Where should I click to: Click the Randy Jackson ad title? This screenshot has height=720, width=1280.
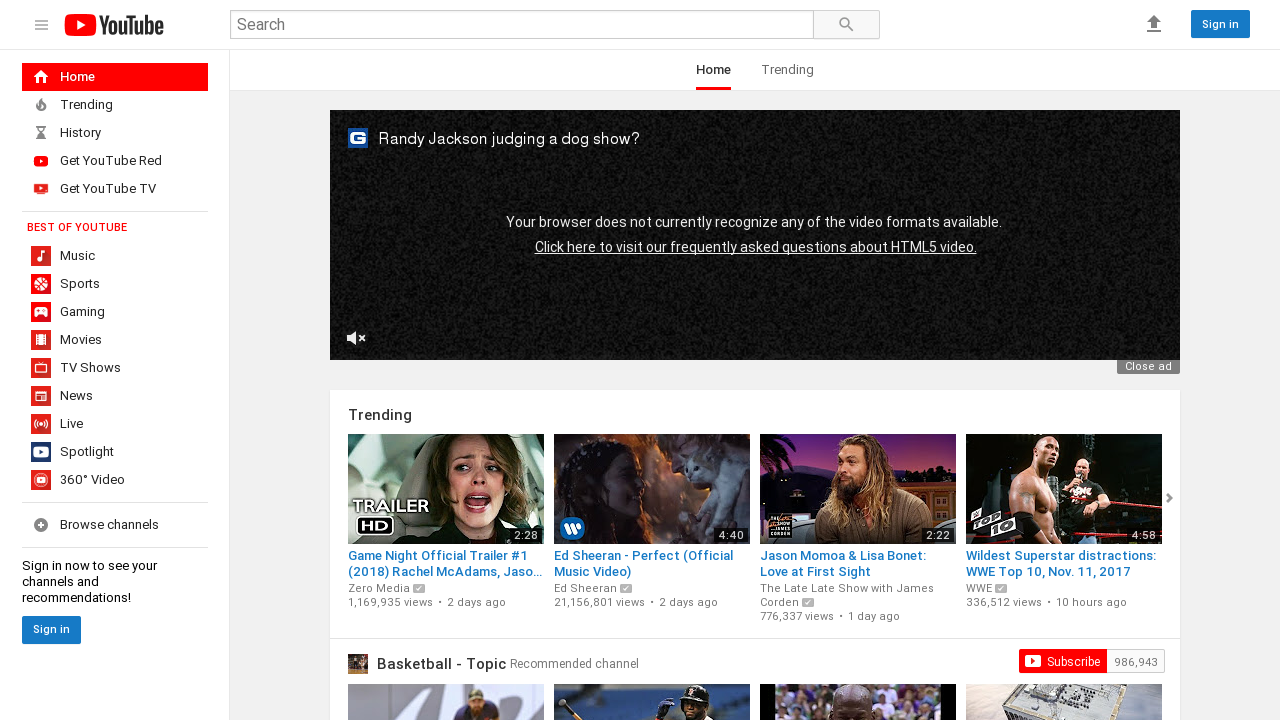pyautogui.click(x=509, y=139)
